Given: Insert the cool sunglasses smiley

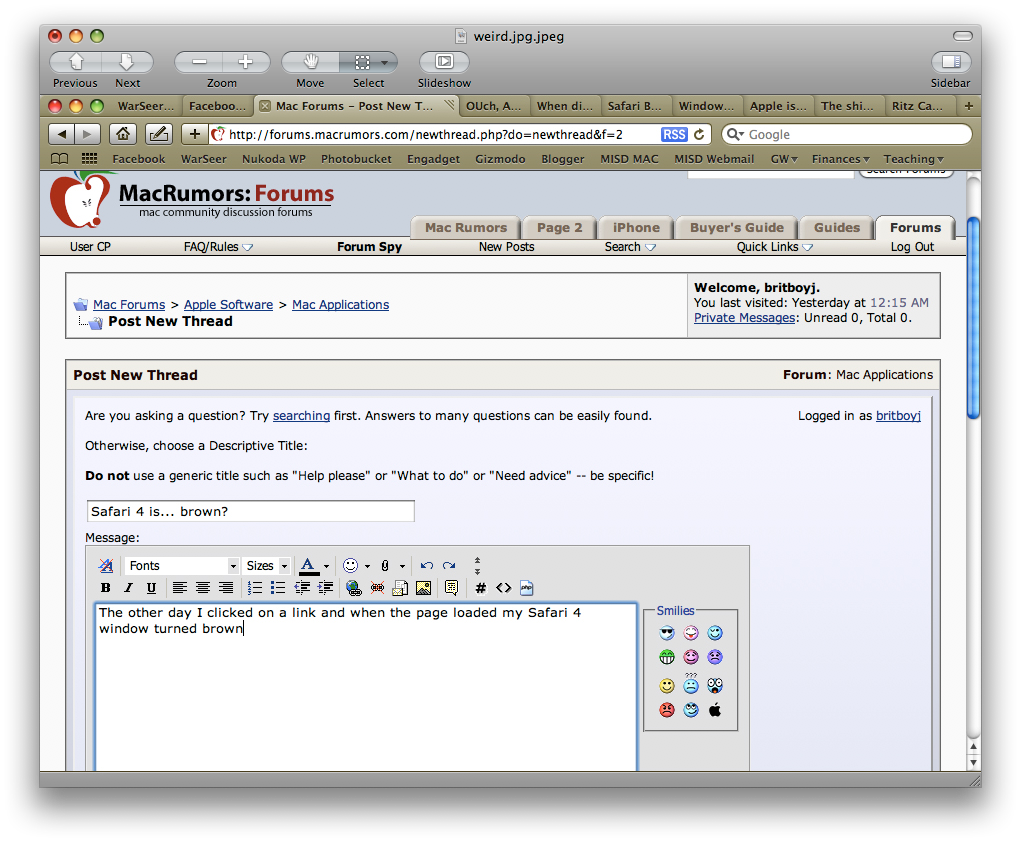Looking at the screenshot, I should (667, 633).
